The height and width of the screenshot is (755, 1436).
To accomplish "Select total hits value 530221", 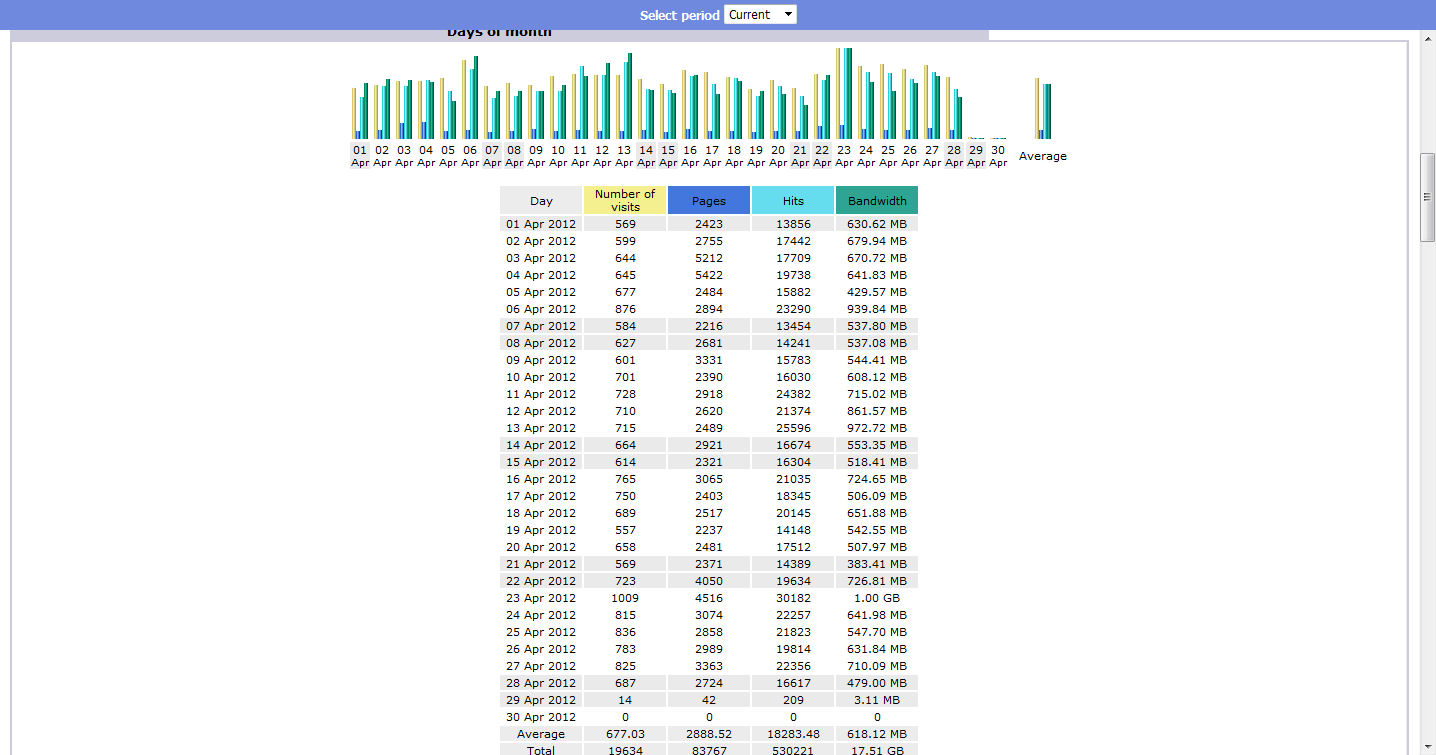I will coord(793,750).
